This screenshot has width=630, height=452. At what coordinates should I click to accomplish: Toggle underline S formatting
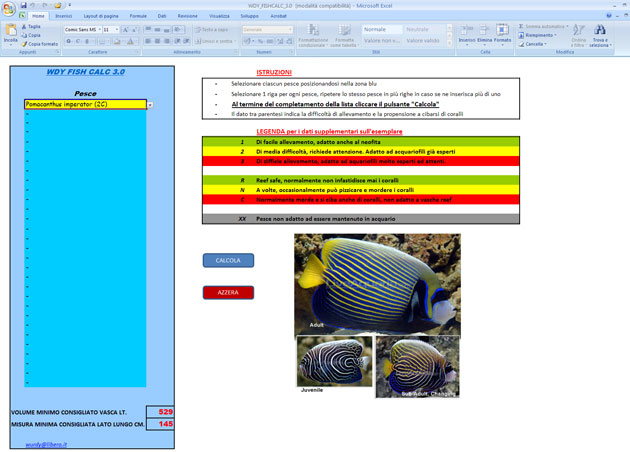coord(86,41)
